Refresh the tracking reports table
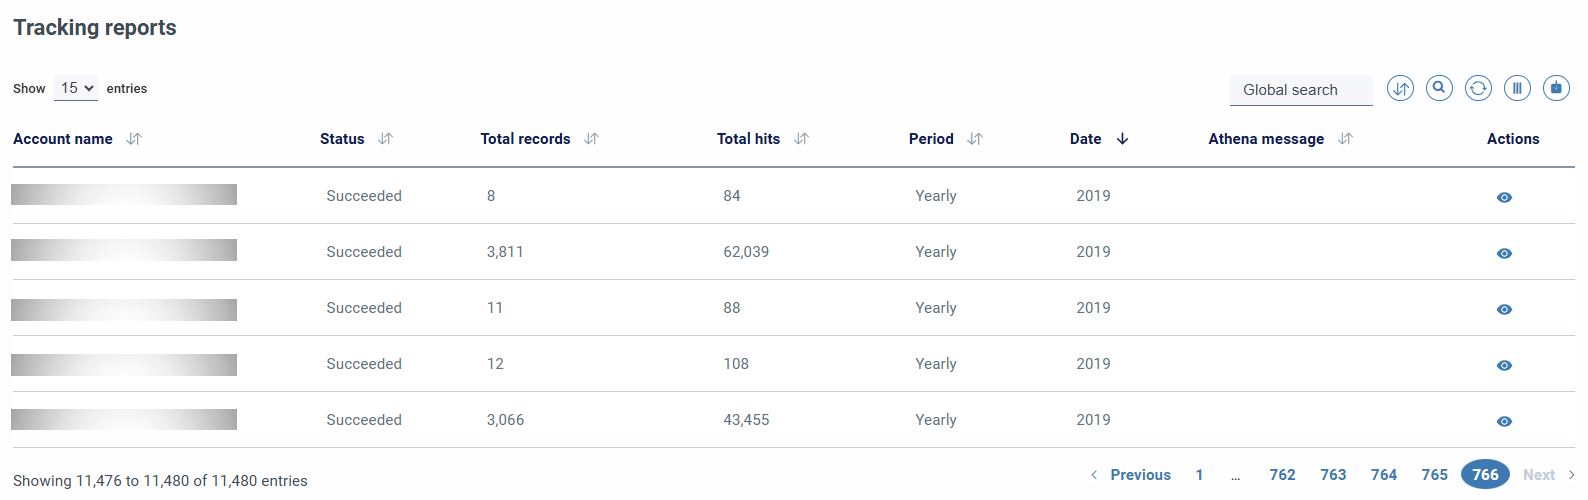 (x=1478, y=89)
